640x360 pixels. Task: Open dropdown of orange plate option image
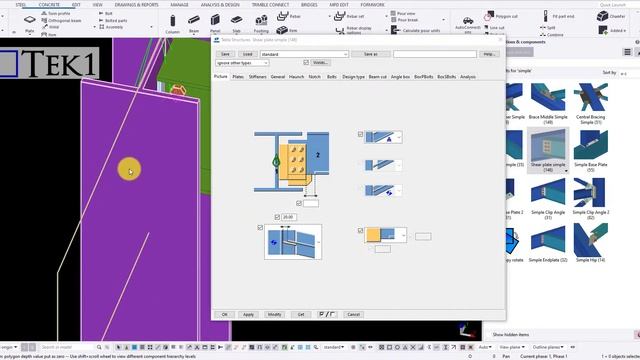point(404,236)
